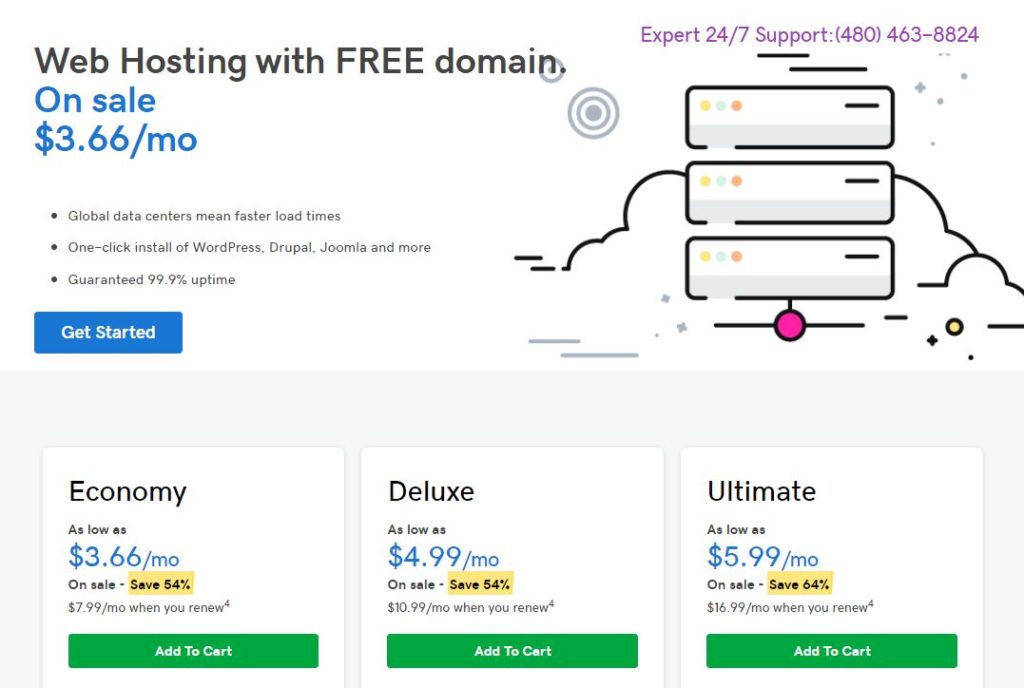Image resolution: width=1024 pixels, height=688 pixels.
Task: Click the middle server unit in illustration
Action: [790, 193]
